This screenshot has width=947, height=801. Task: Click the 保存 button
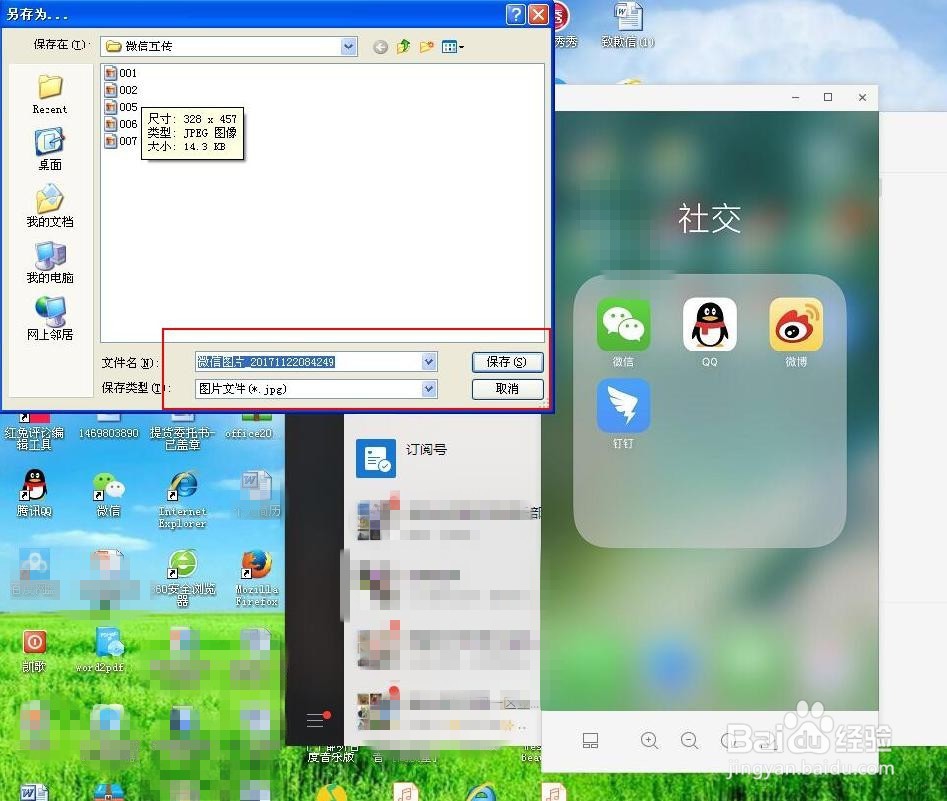click(x=507, y=362)
